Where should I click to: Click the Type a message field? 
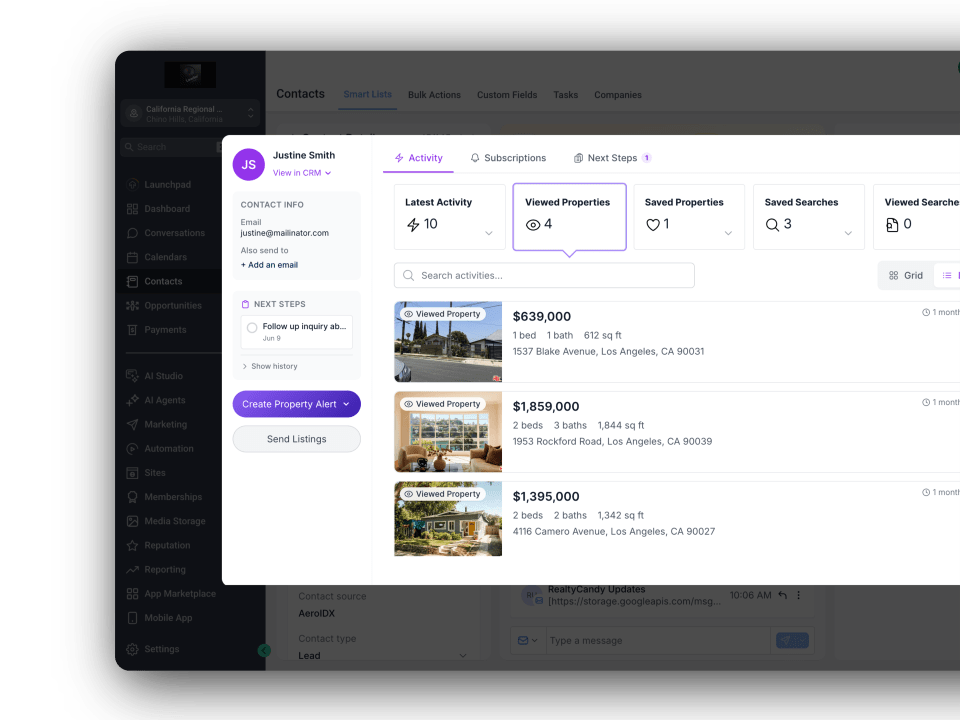click(x=658, y=640)
